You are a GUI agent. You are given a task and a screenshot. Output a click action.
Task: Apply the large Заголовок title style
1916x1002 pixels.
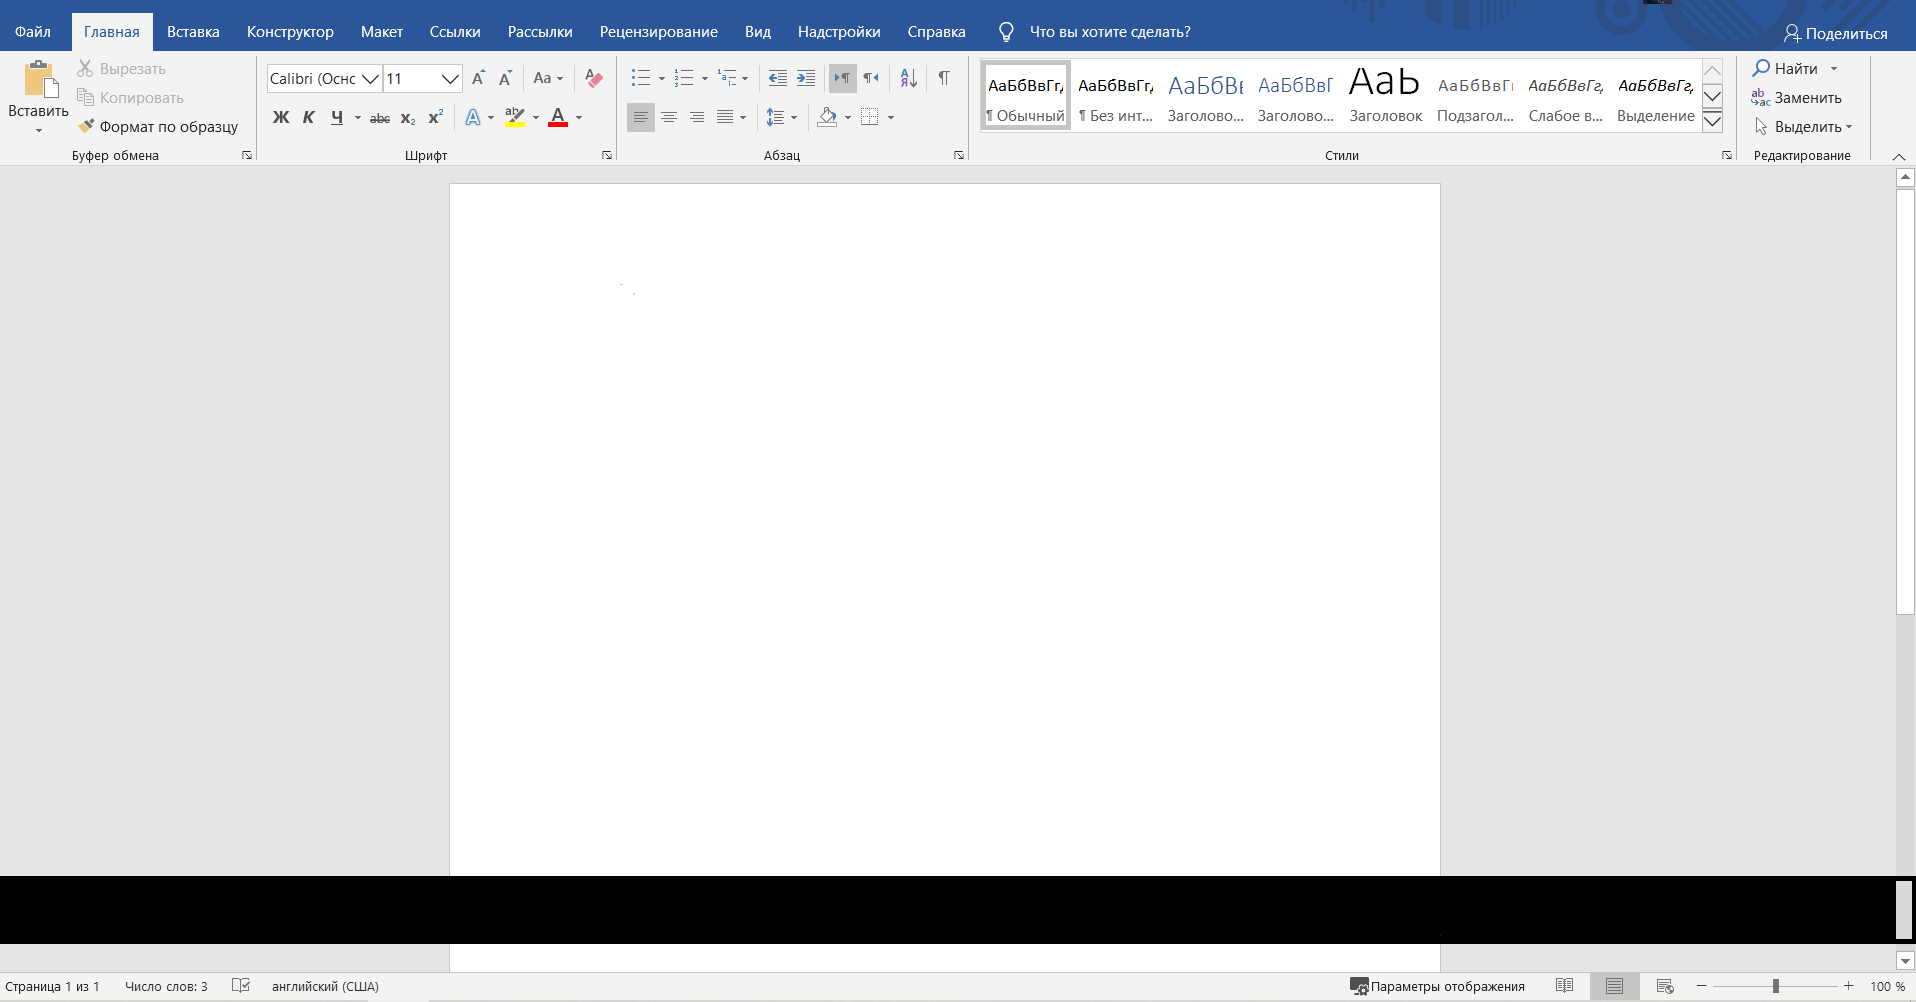(x=1386, y=96)
